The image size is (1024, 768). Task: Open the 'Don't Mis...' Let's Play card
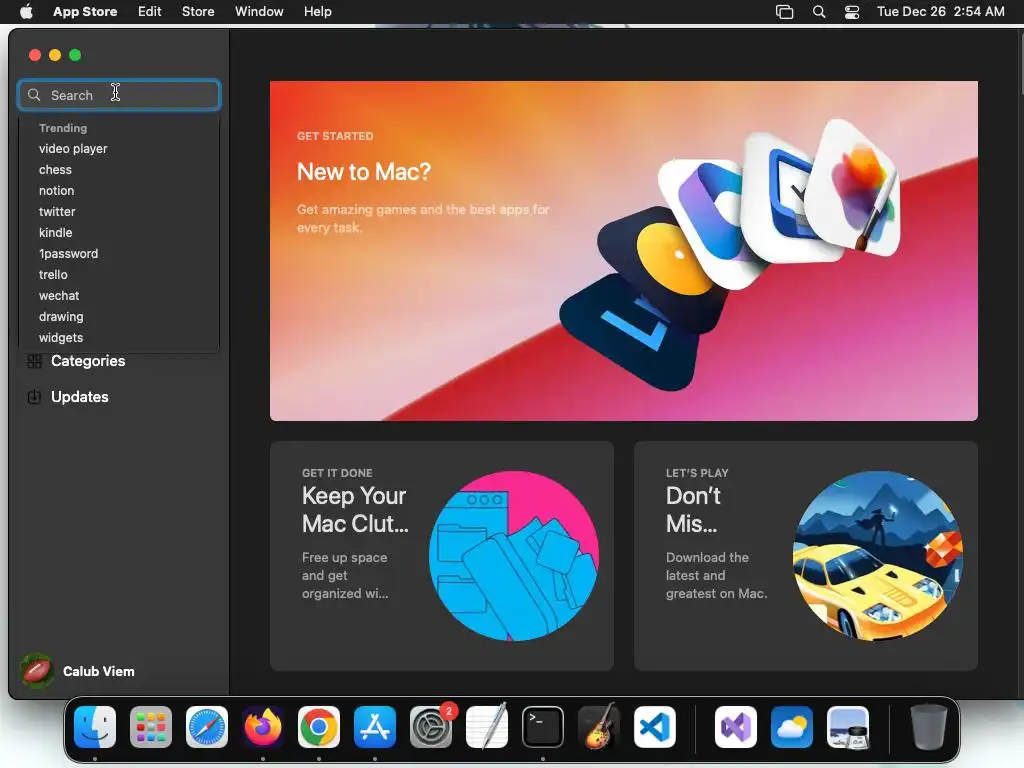point(806,556)
